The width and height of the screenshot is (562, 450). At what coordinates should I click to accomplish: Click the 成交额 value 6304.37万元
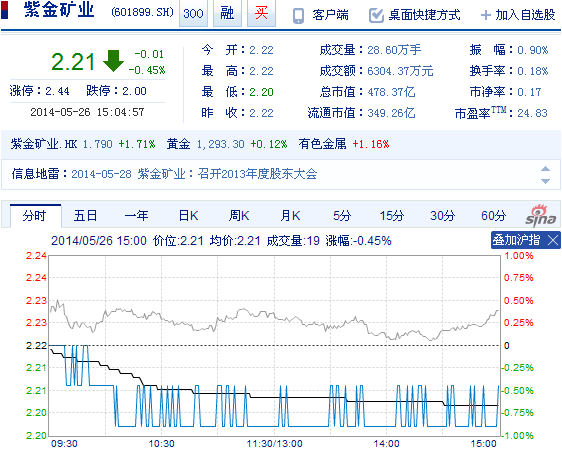[x=400, y=71]
